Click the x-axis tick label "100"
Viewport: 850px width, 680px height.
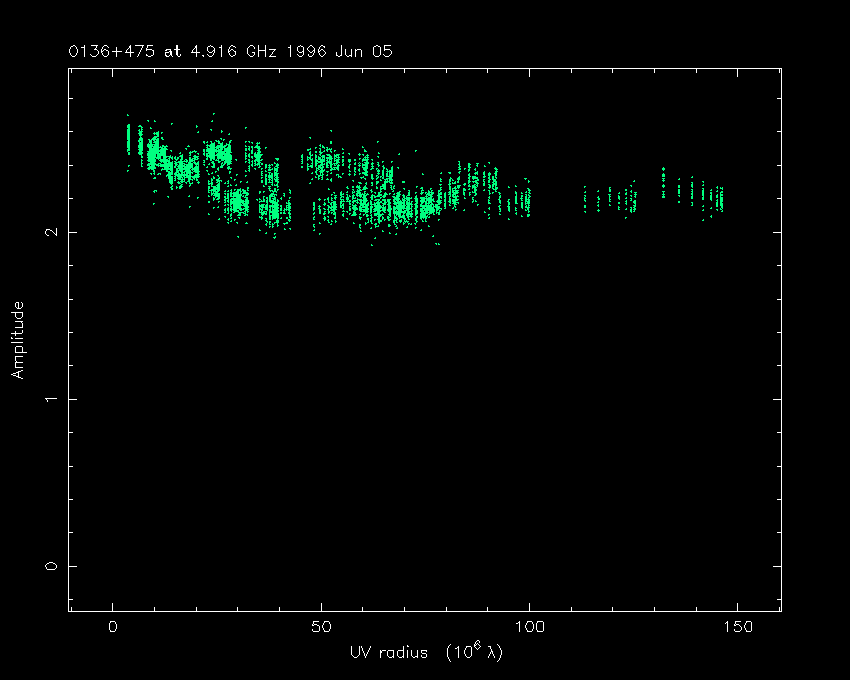pyautogui.click(x=529, y=627)
